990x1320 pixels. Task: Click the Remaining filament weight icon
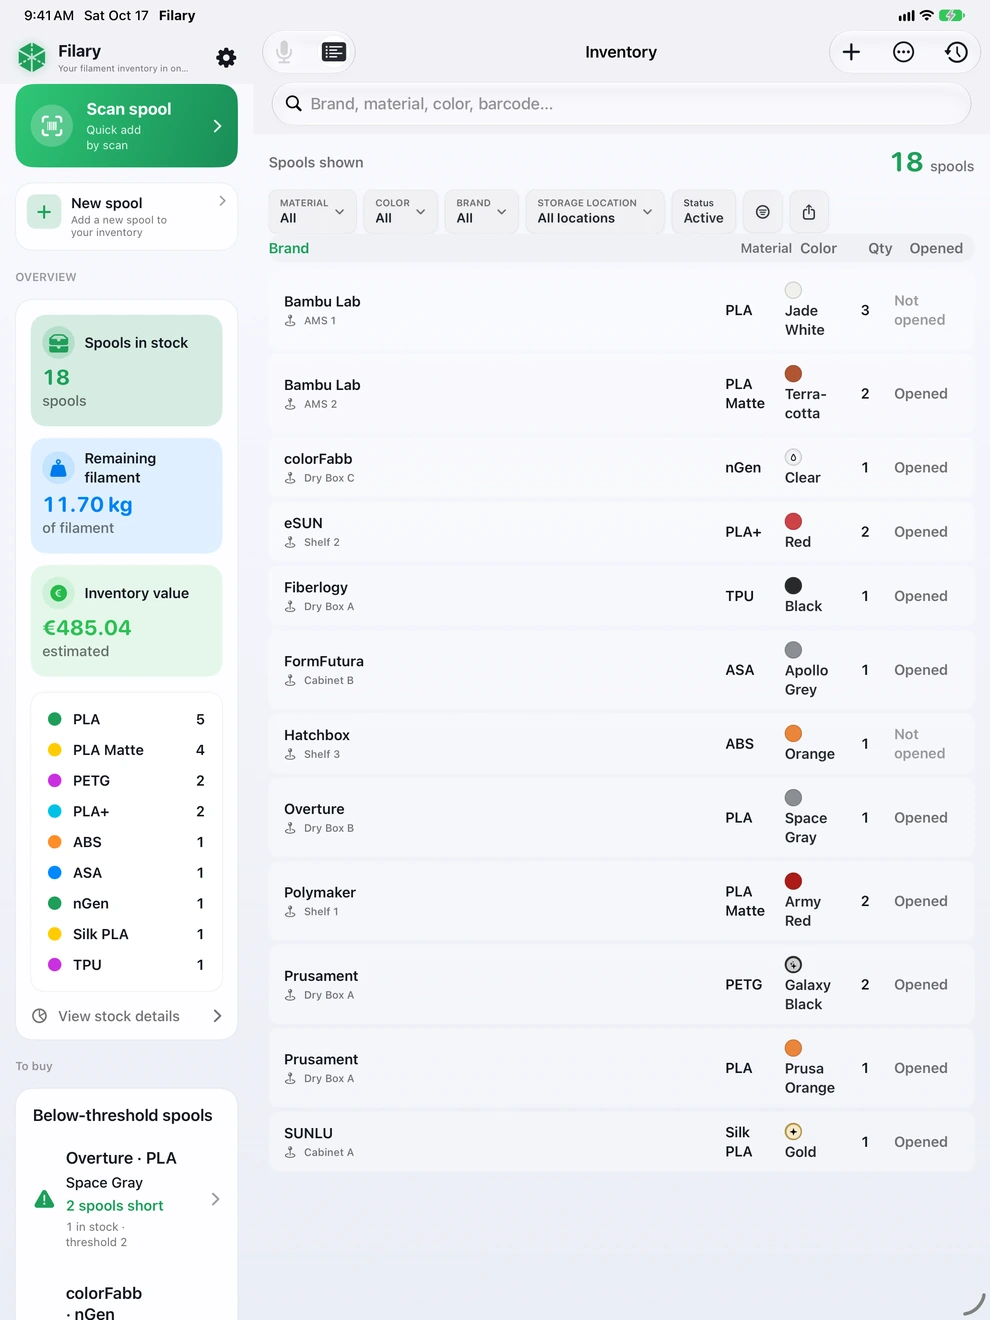pos(59,467)
